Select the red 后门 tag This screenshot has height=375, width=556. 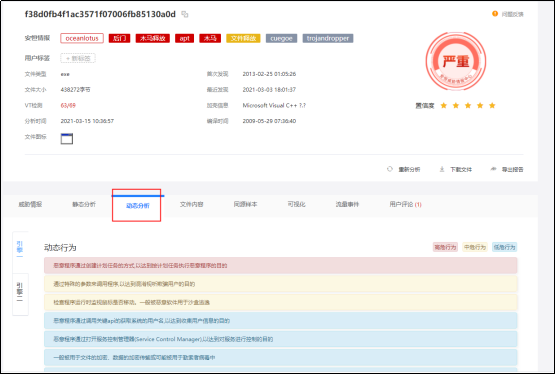click(119, 38)
